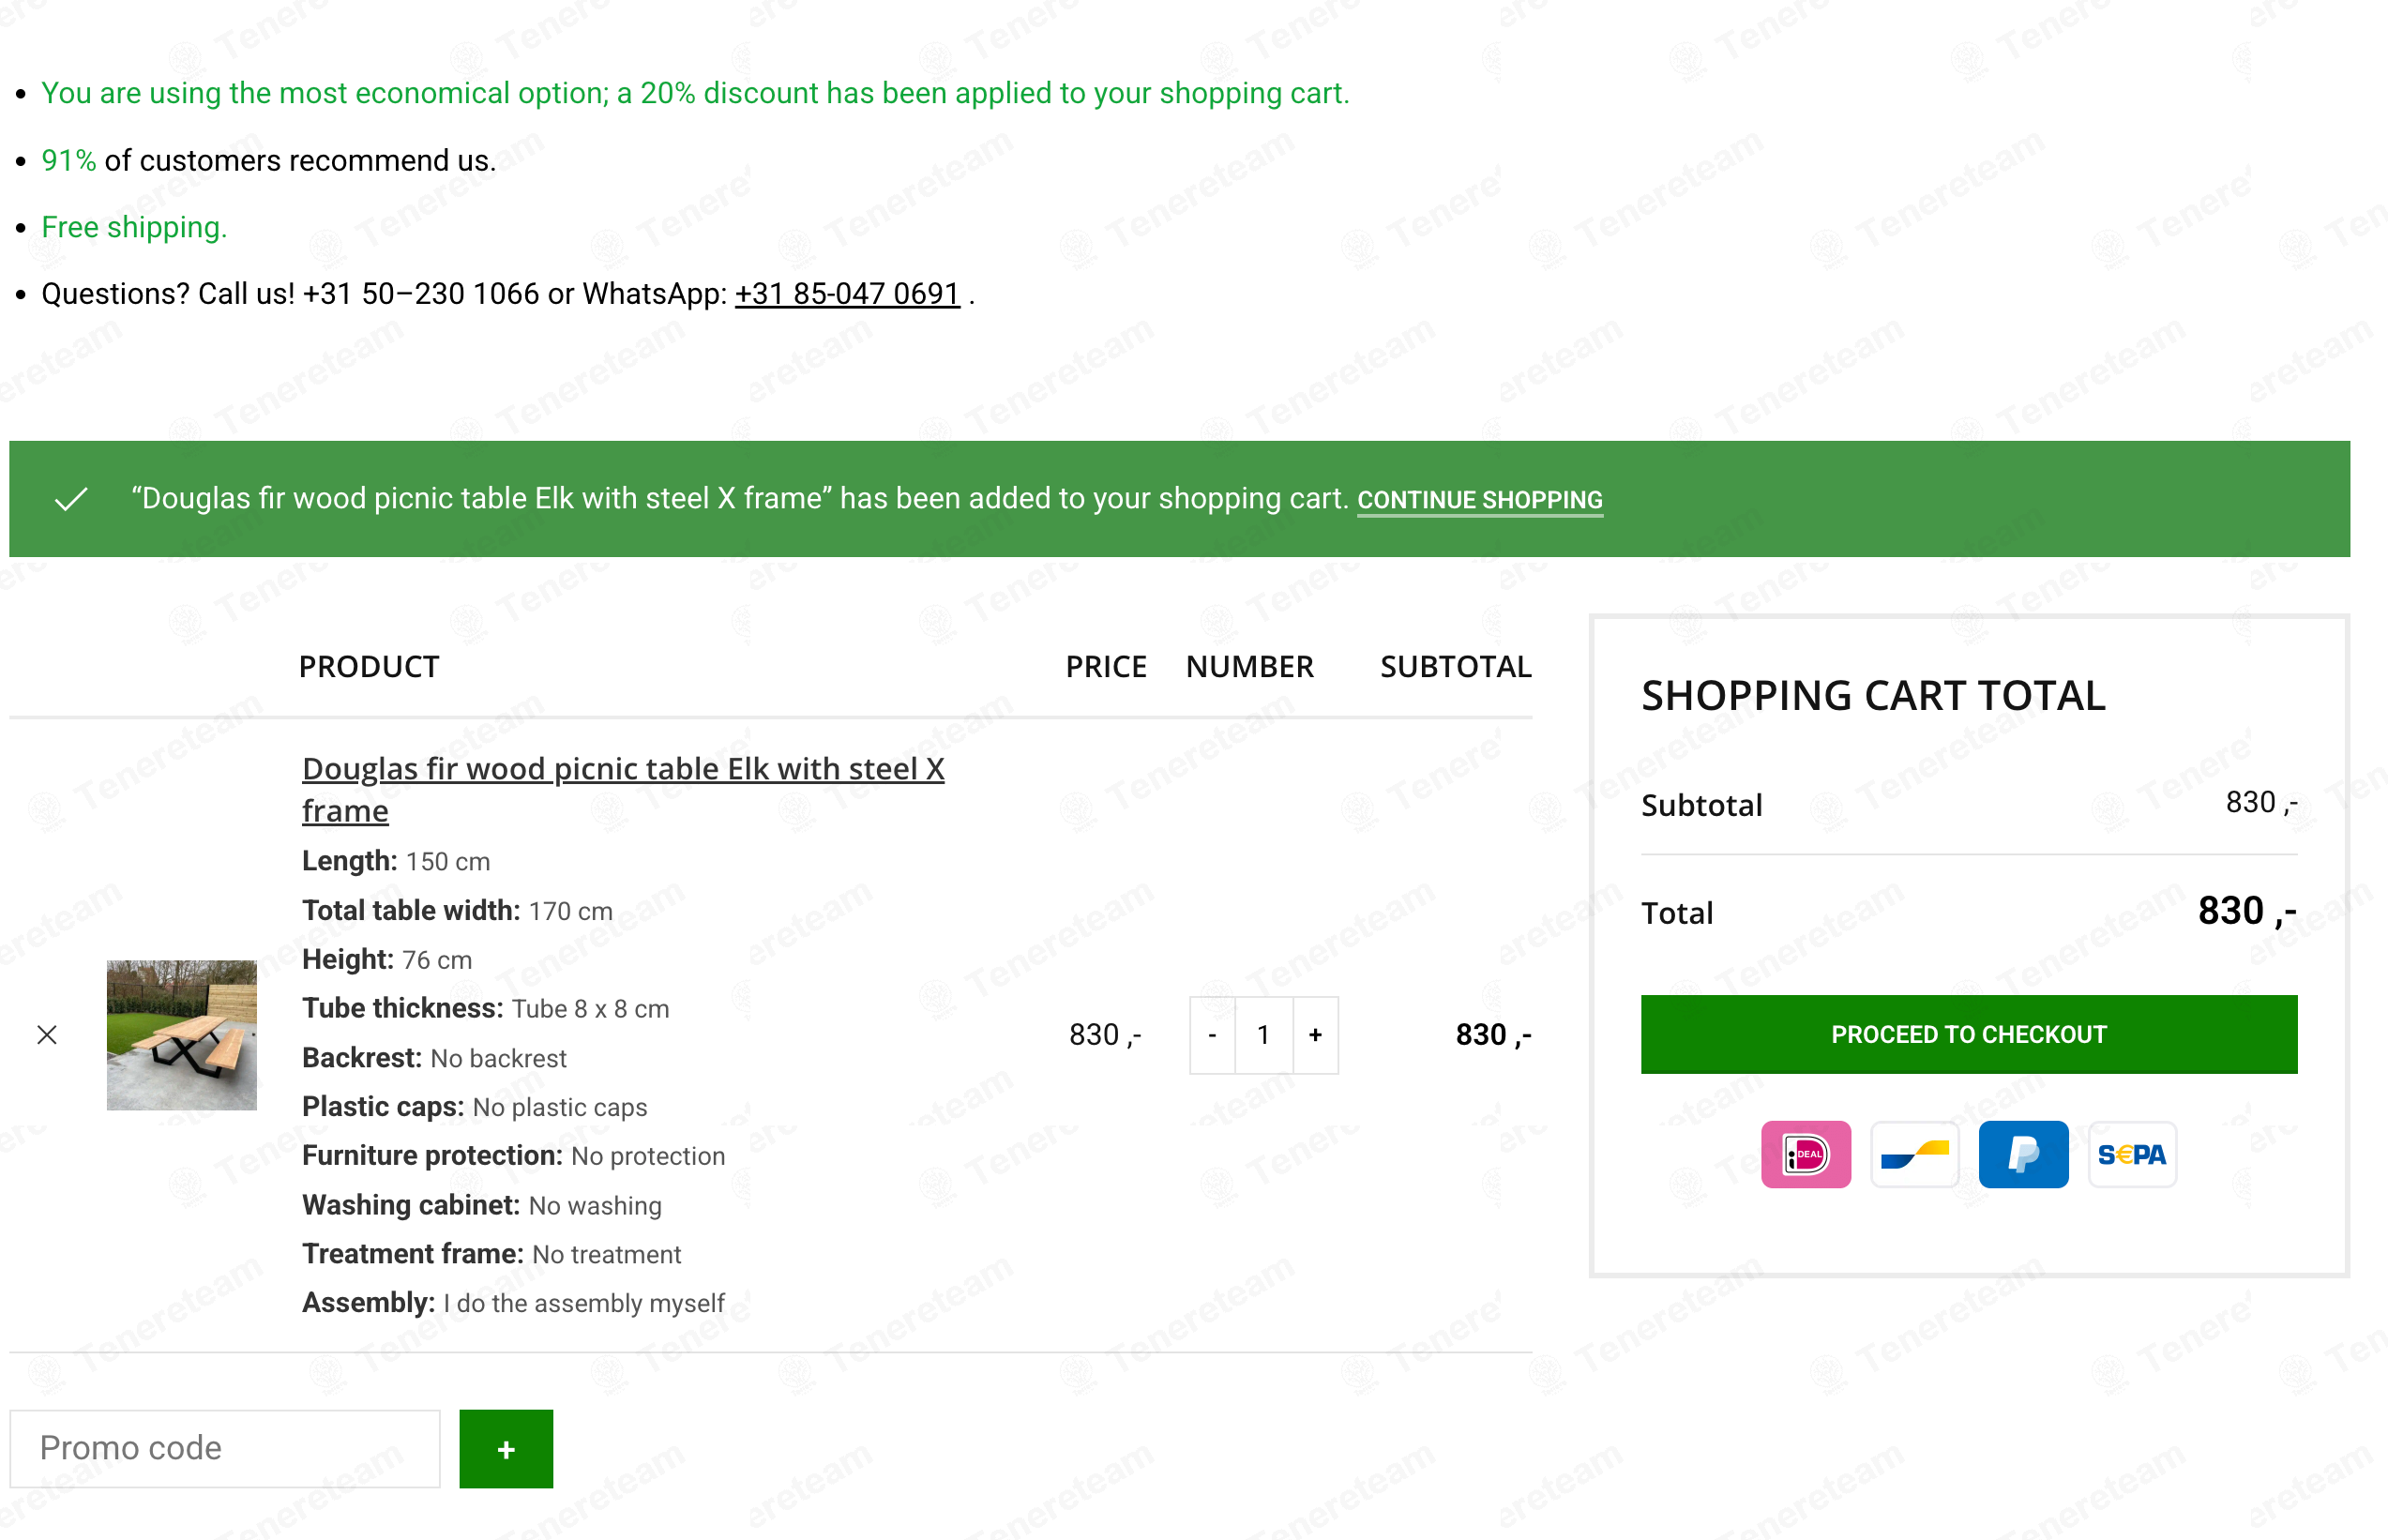Viewport: 2388px width, 1540px height.
Task: Click 'Washing cabinet: No washing' line
Action: (x=482, y=1205)
